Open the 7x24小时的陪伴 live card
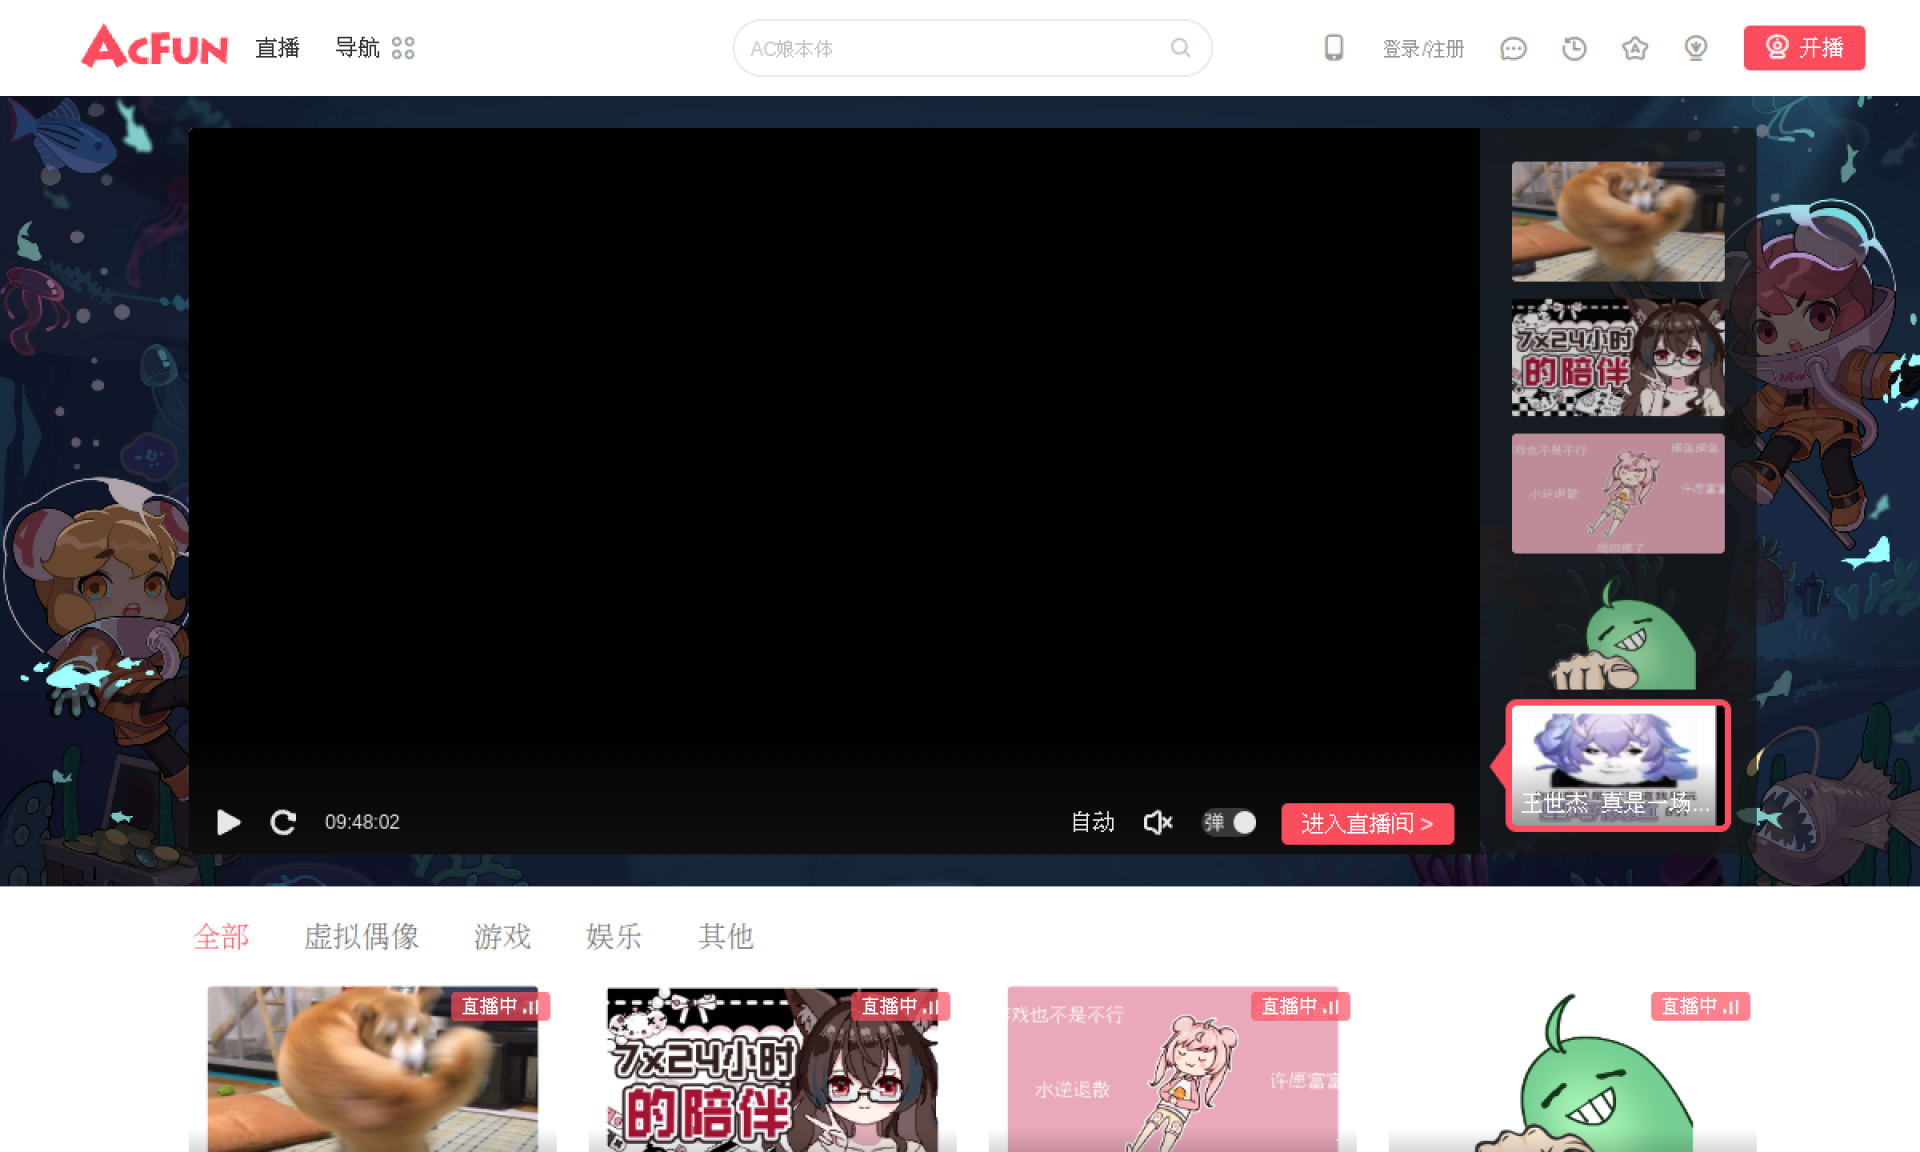This screenshot has height=1152, width=1920. point(772,1069)
